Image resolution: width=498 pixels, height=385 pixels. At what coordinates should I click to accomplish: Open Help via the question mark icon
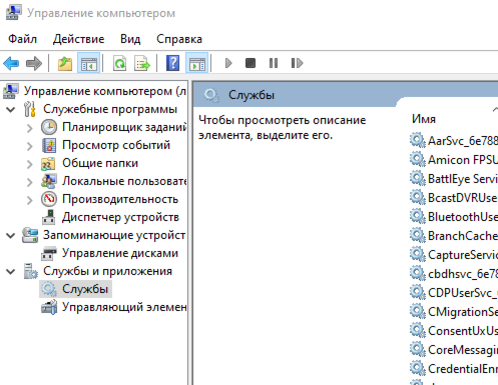[x=173, y=63]
